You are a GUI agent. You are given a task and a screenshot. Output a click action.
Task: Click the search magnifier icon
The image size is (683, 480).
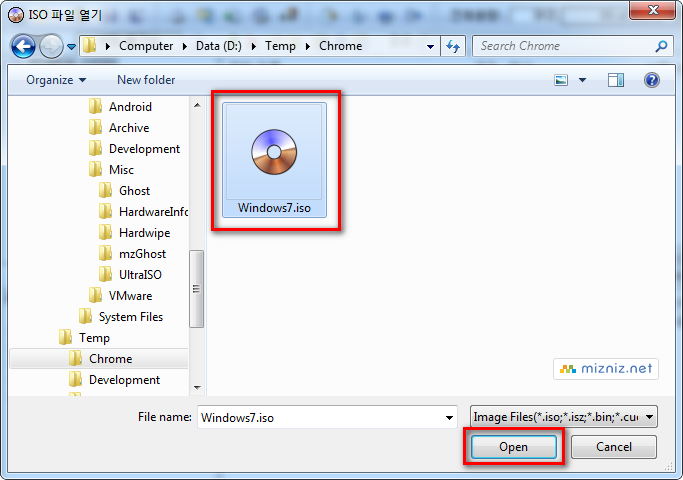click(x=661, y=46)
